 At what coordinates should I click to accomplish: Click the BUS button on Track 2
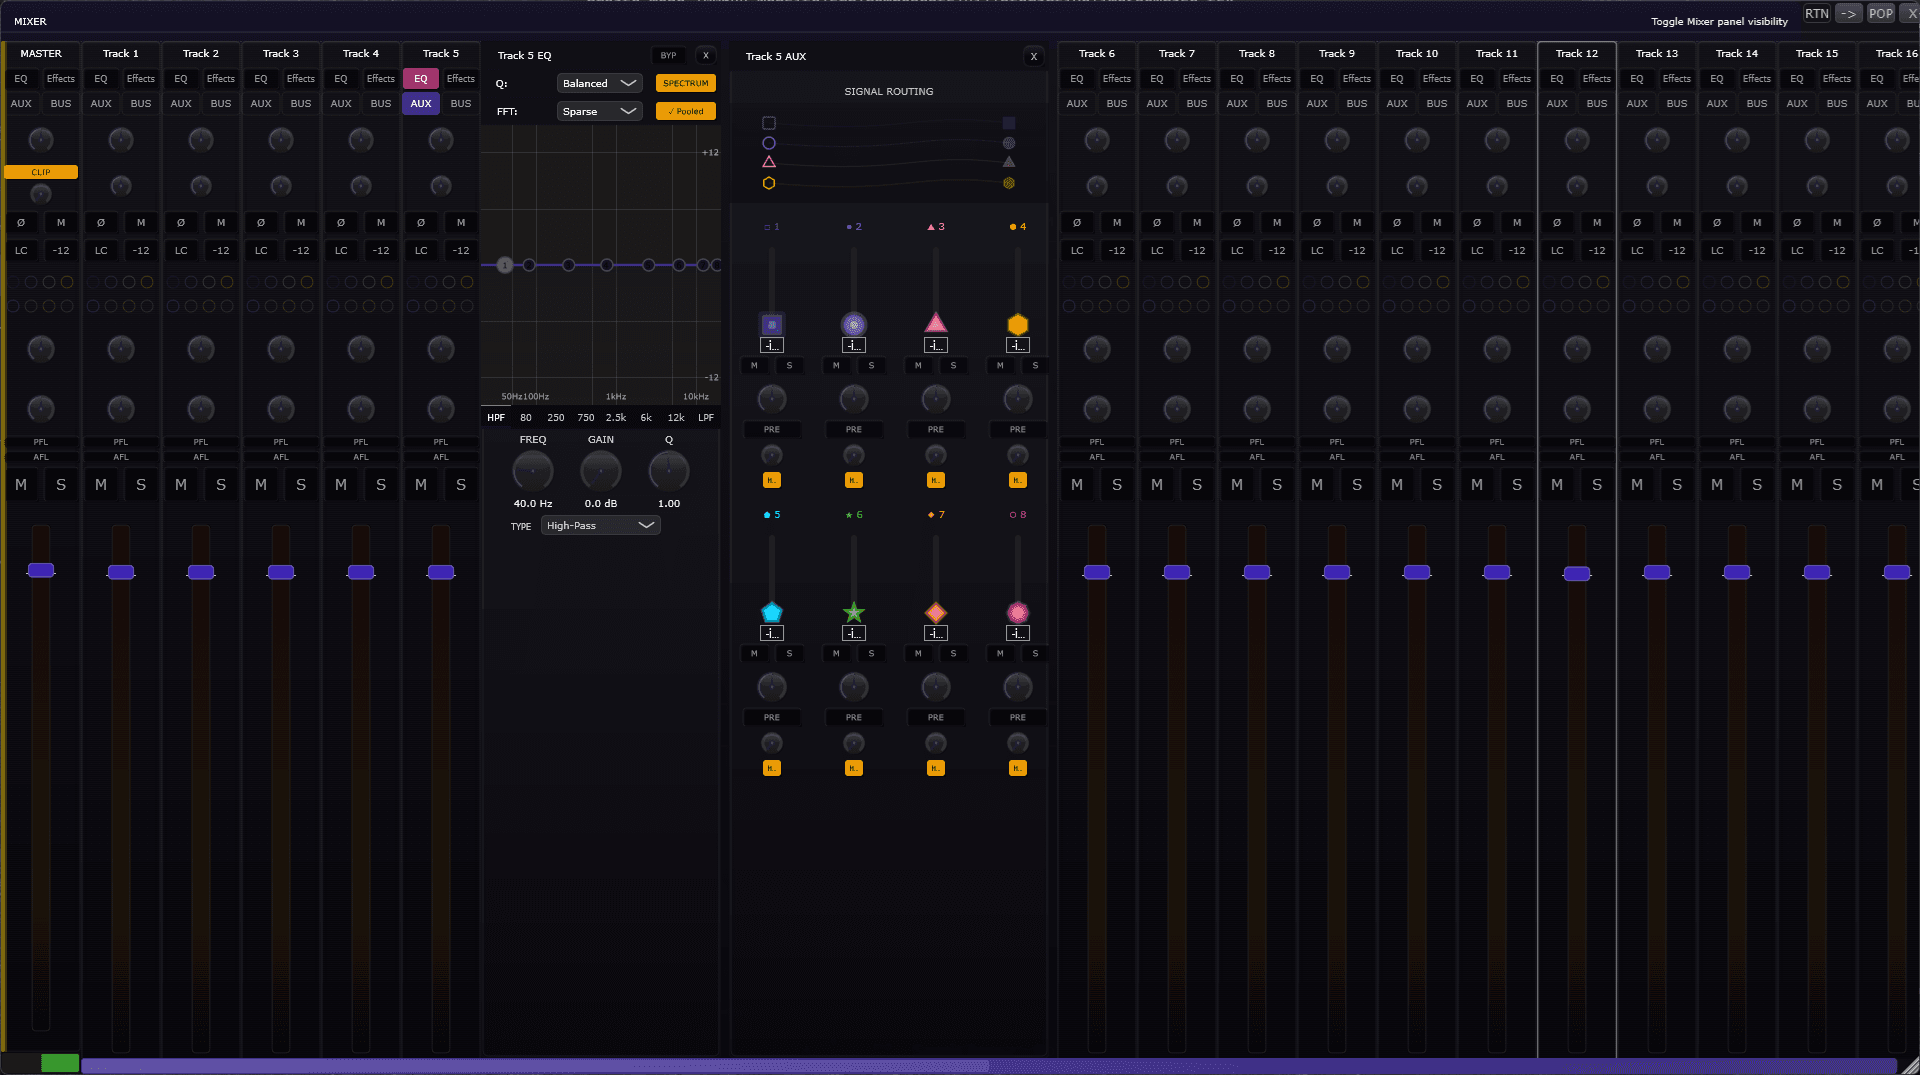click(x=221, y=103)
